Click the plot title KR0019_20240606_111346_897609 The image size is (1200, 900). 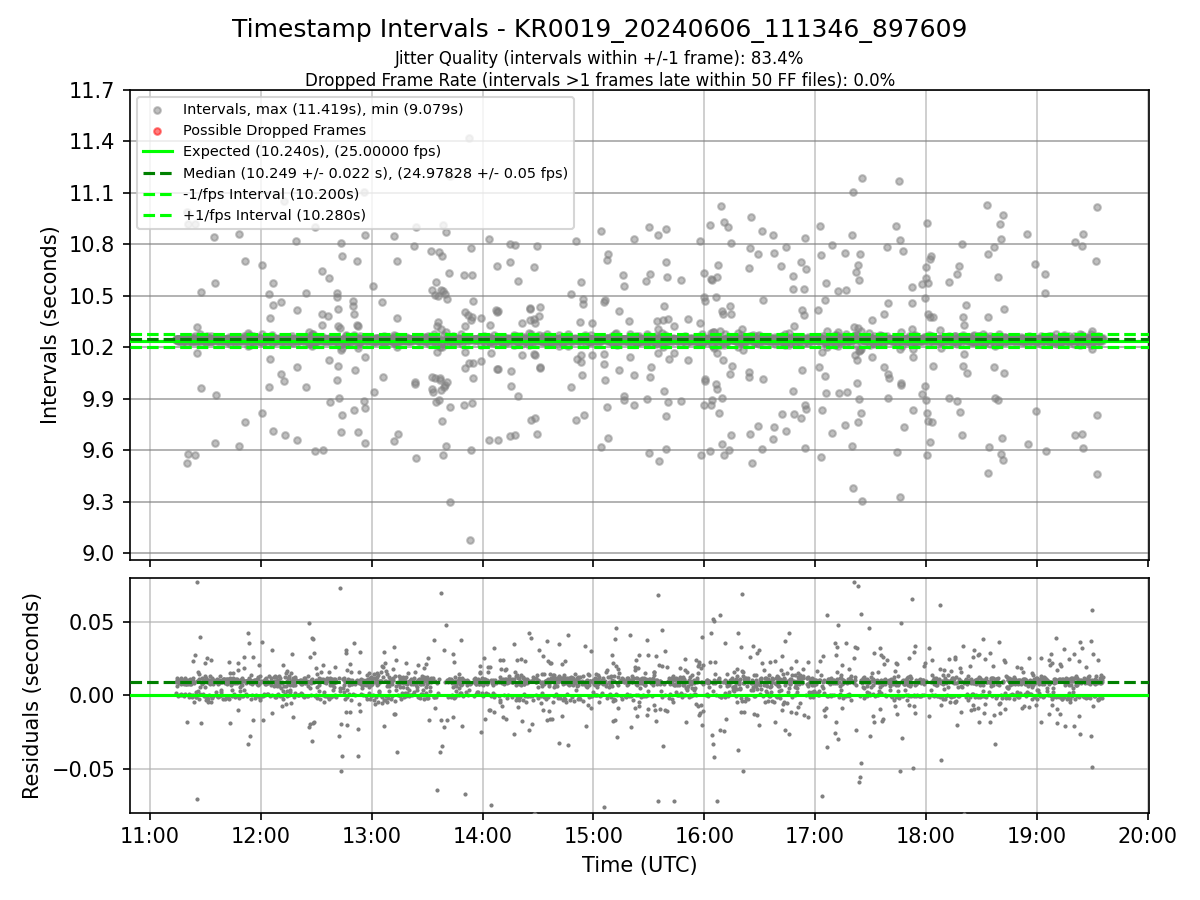coord(599,29)
